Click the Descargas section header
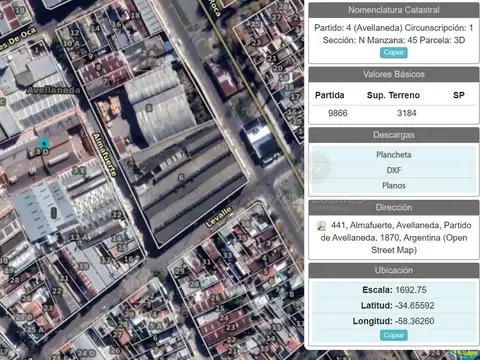The image size is (480, 360). (394, 135)
